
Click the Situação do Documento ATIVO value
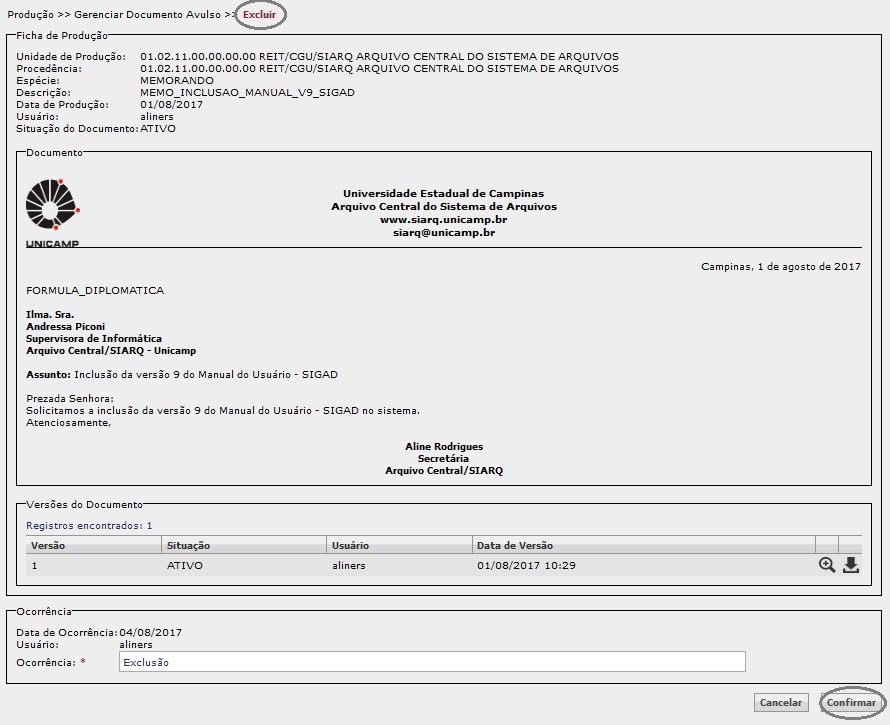158,129
